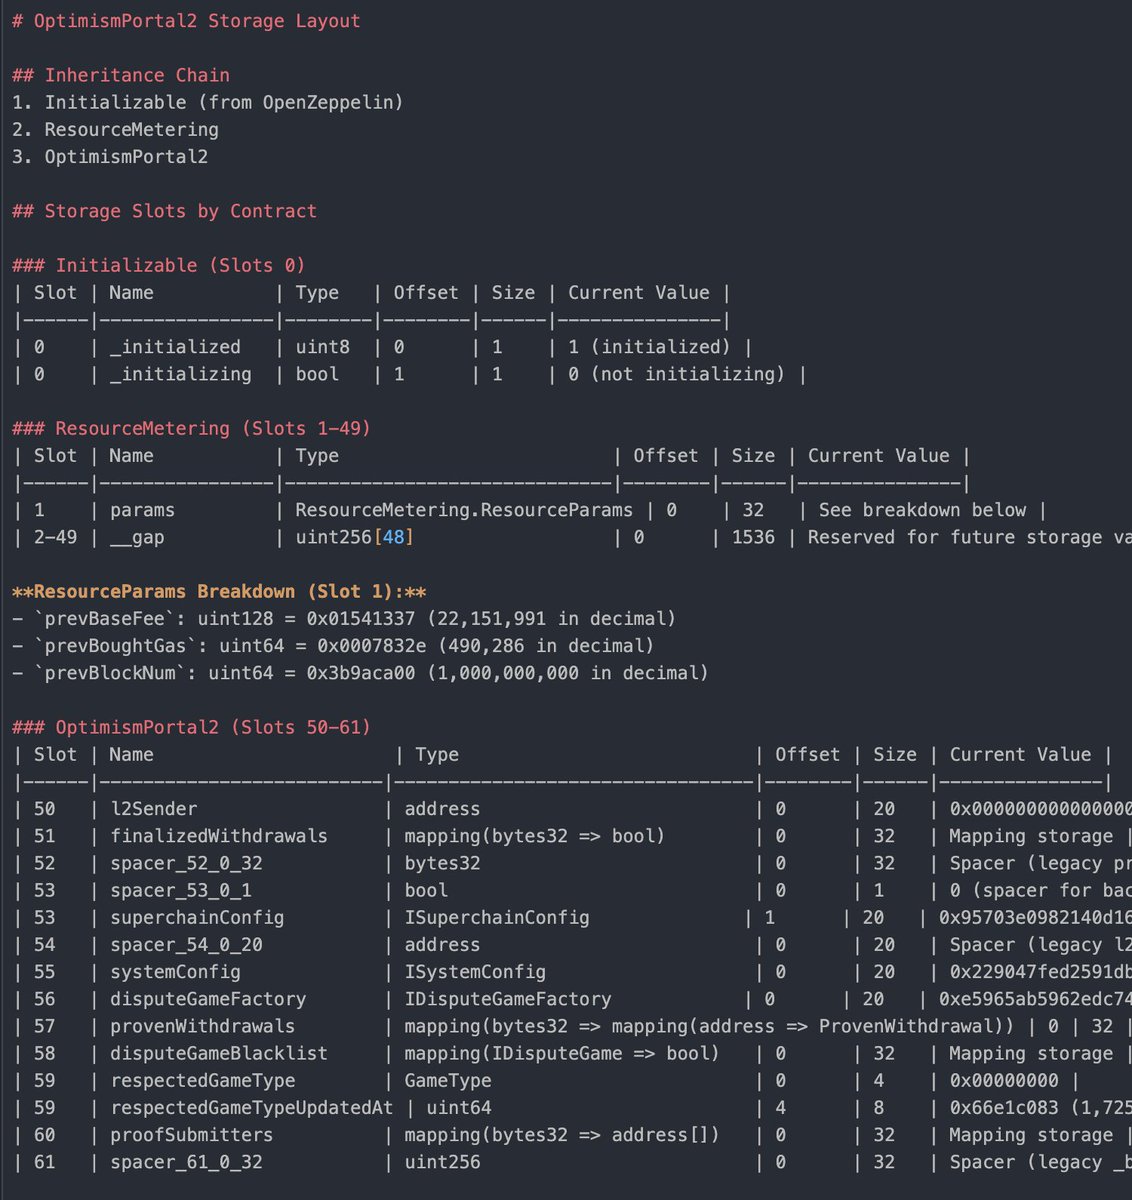This screenshot has width=1132, height=1200.
Task: Click the 'respectedGameTypeUpdatedAt' name cell
Action: pos(251,1107)
